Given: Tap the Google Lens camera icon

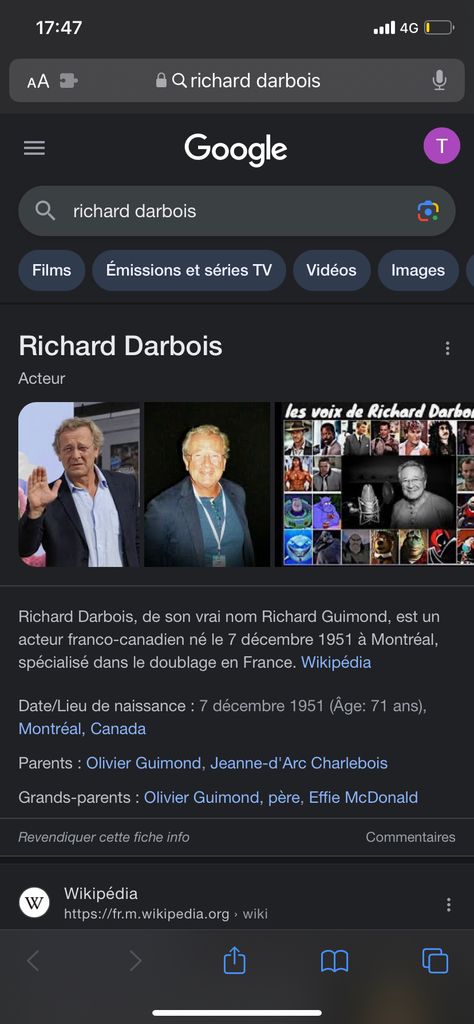Looking at the screenshot, I should [x=428, y=211].
